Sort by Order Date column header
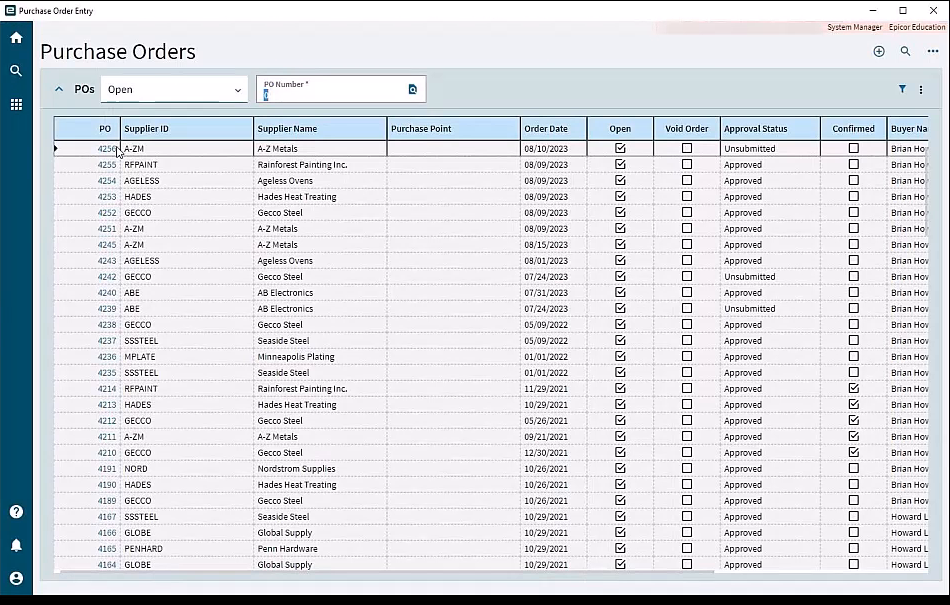950x605 pixels. pos(553,128)
